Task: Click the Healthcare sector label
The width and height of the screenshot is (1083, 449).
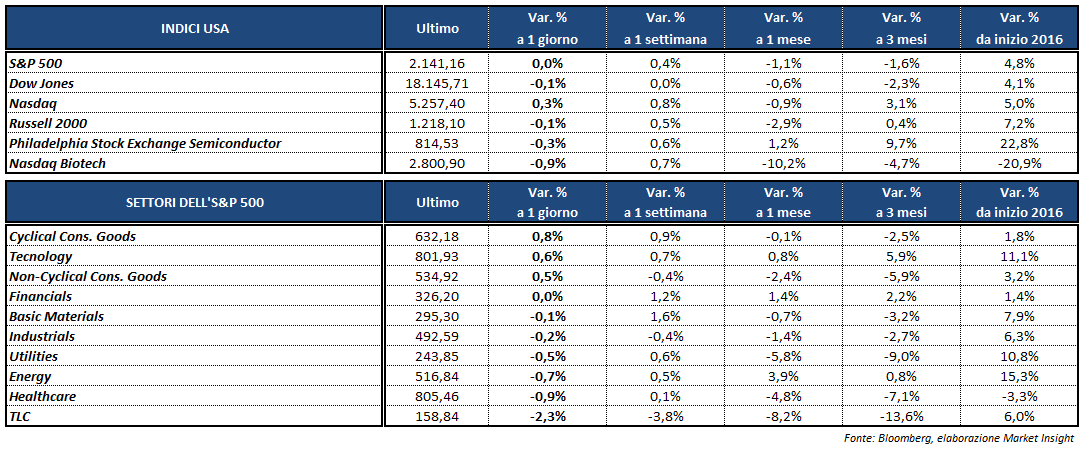Action: pos(42,397)
